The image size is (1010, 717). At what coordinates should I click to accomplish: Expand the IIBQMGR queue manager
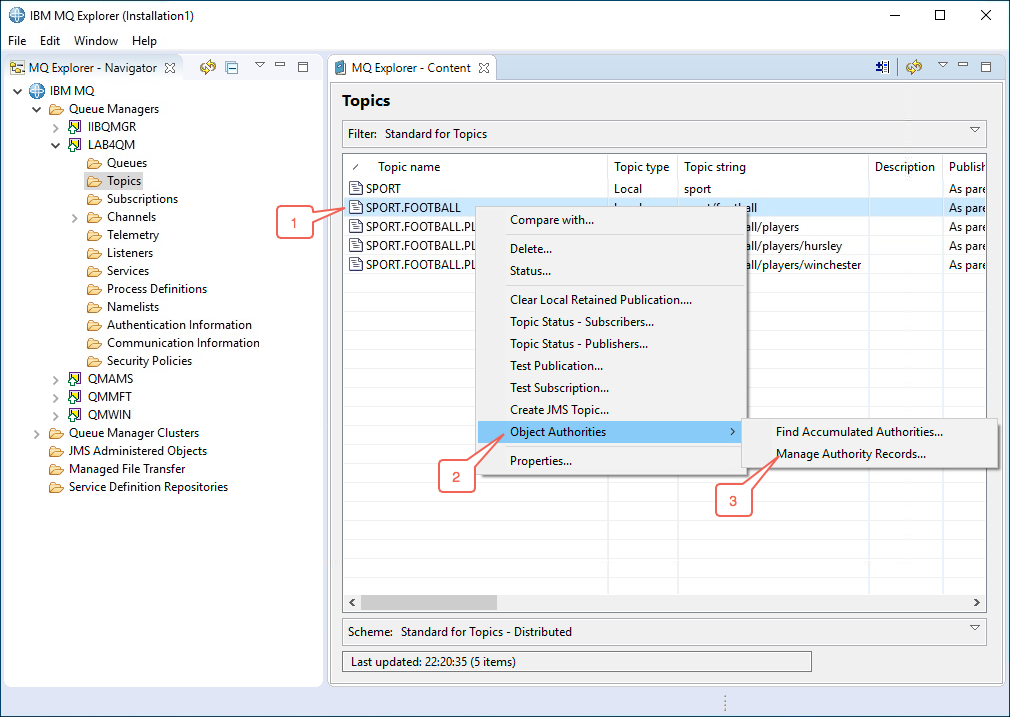(56, 128)
